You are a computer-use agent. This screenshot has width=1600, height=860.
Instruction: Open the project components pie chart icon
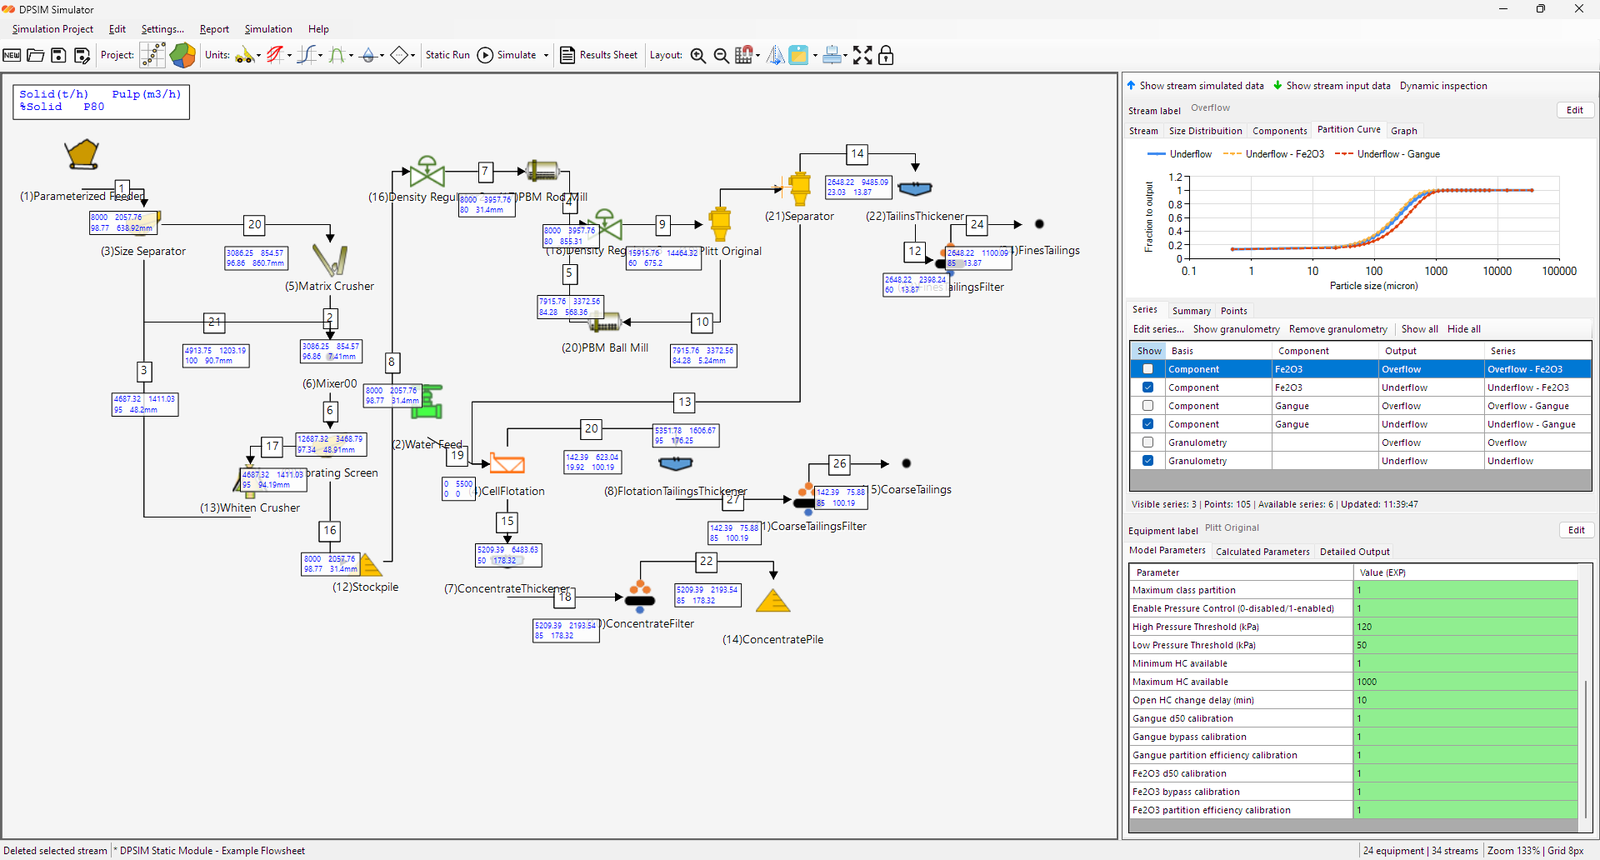(x=183, y=55)
